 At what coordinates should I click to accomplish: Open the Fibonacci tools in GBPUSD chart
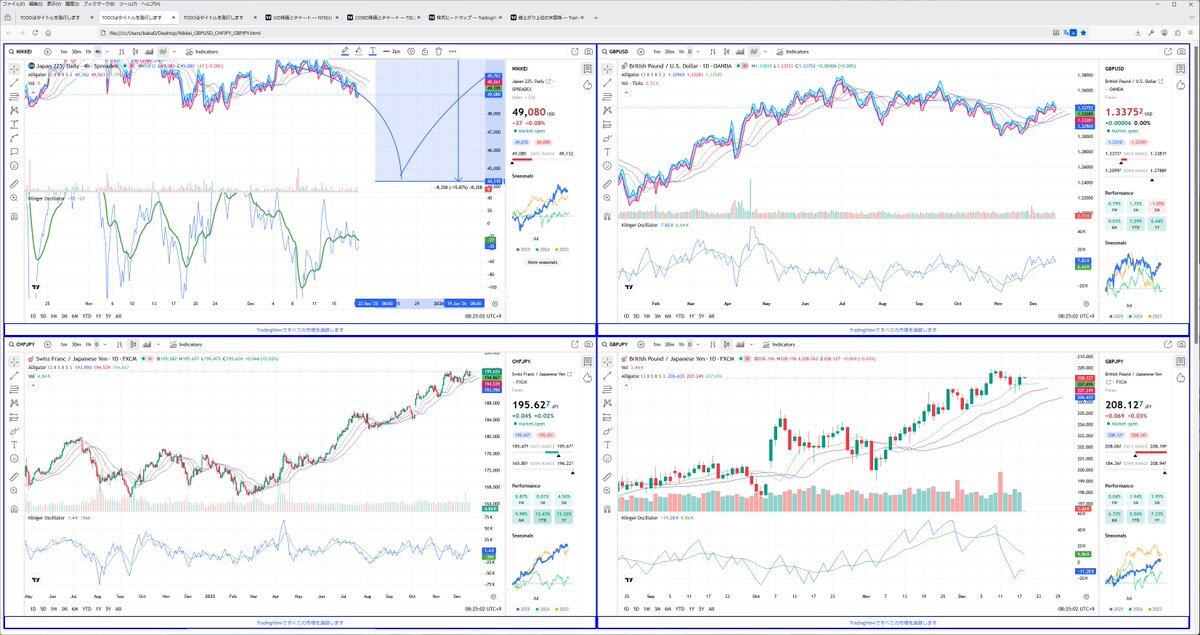tap(607, 97)
